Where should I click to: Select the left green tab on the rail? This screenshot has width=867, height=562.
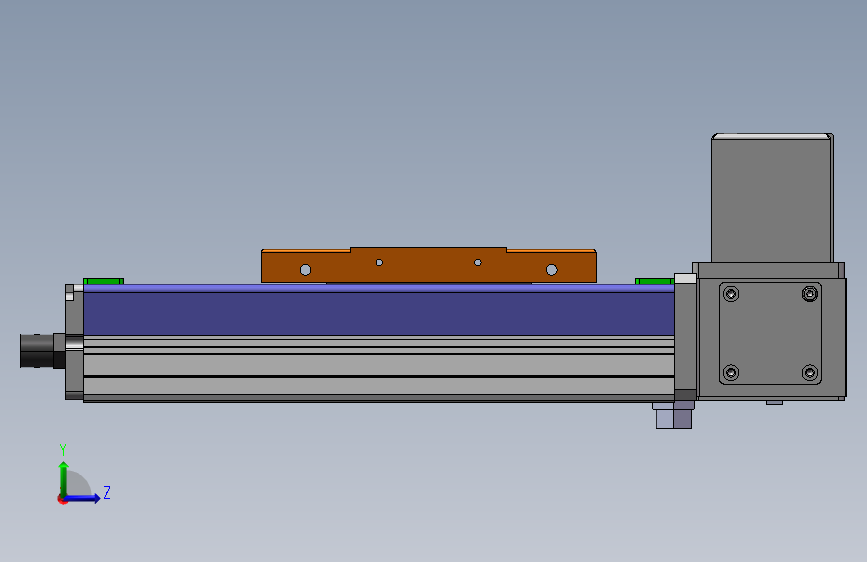pos(103,282)
